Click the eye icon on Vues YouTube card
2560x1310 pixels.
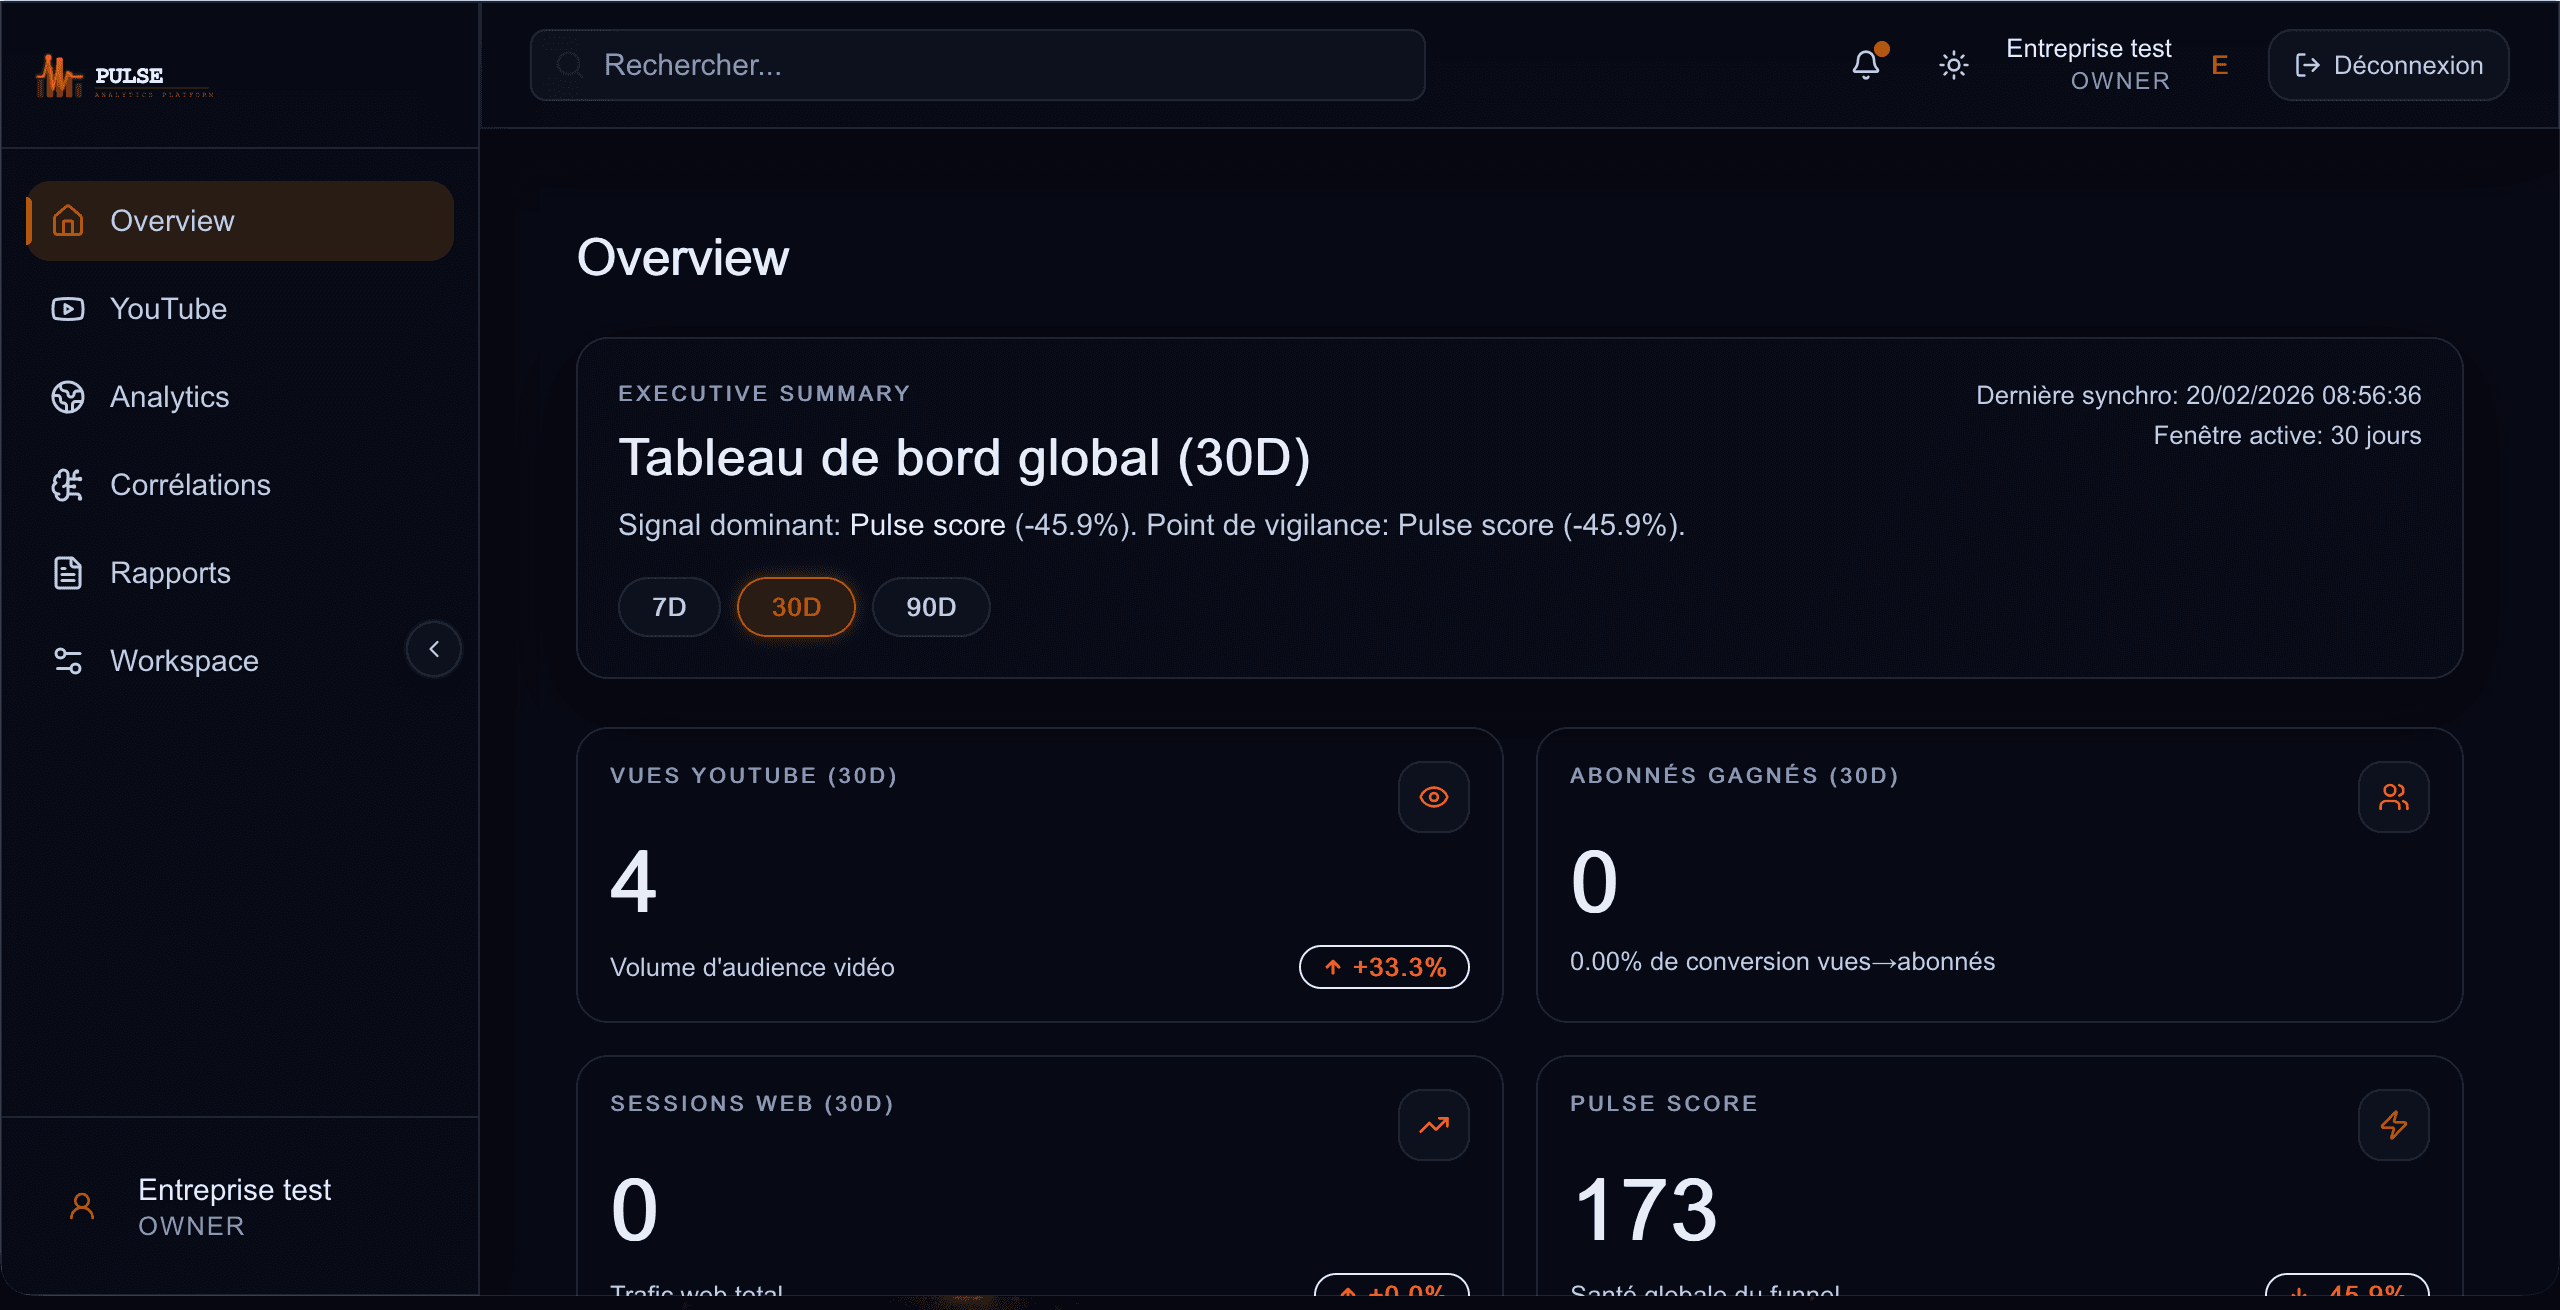[x=1432, y=796]
